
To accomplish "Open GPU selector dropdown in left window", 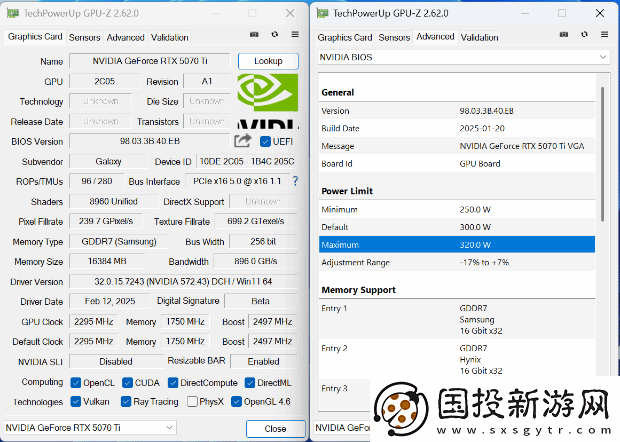I will [90, 427].
